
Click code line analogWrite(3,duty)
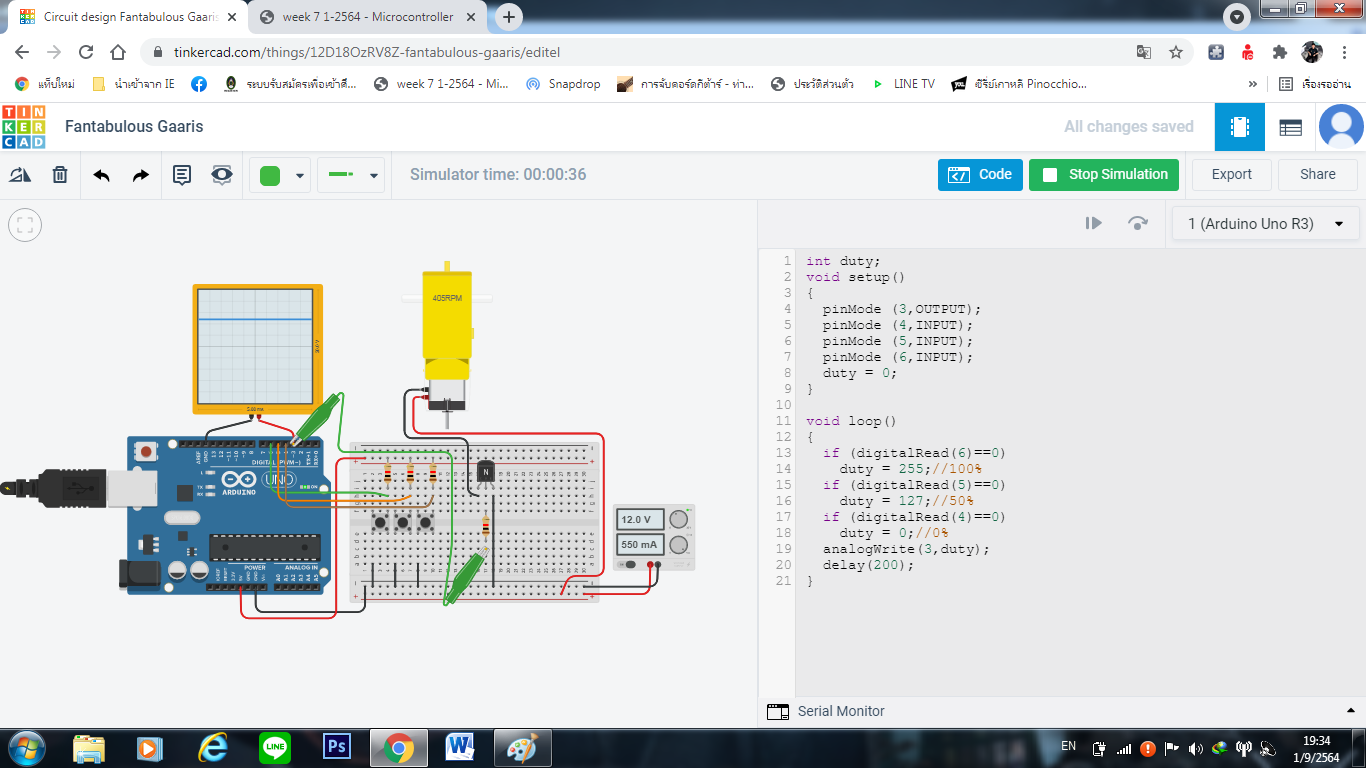click(x=906, y=549)
